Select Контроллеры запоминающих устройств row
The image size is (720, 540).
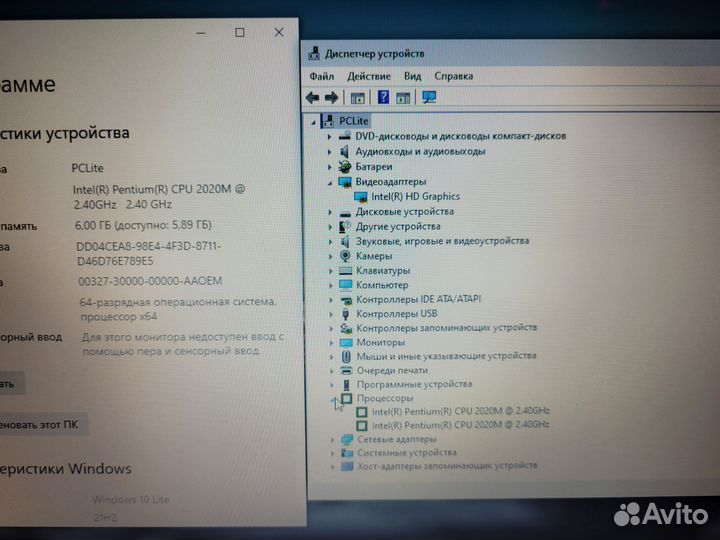[x=447, y=328]
